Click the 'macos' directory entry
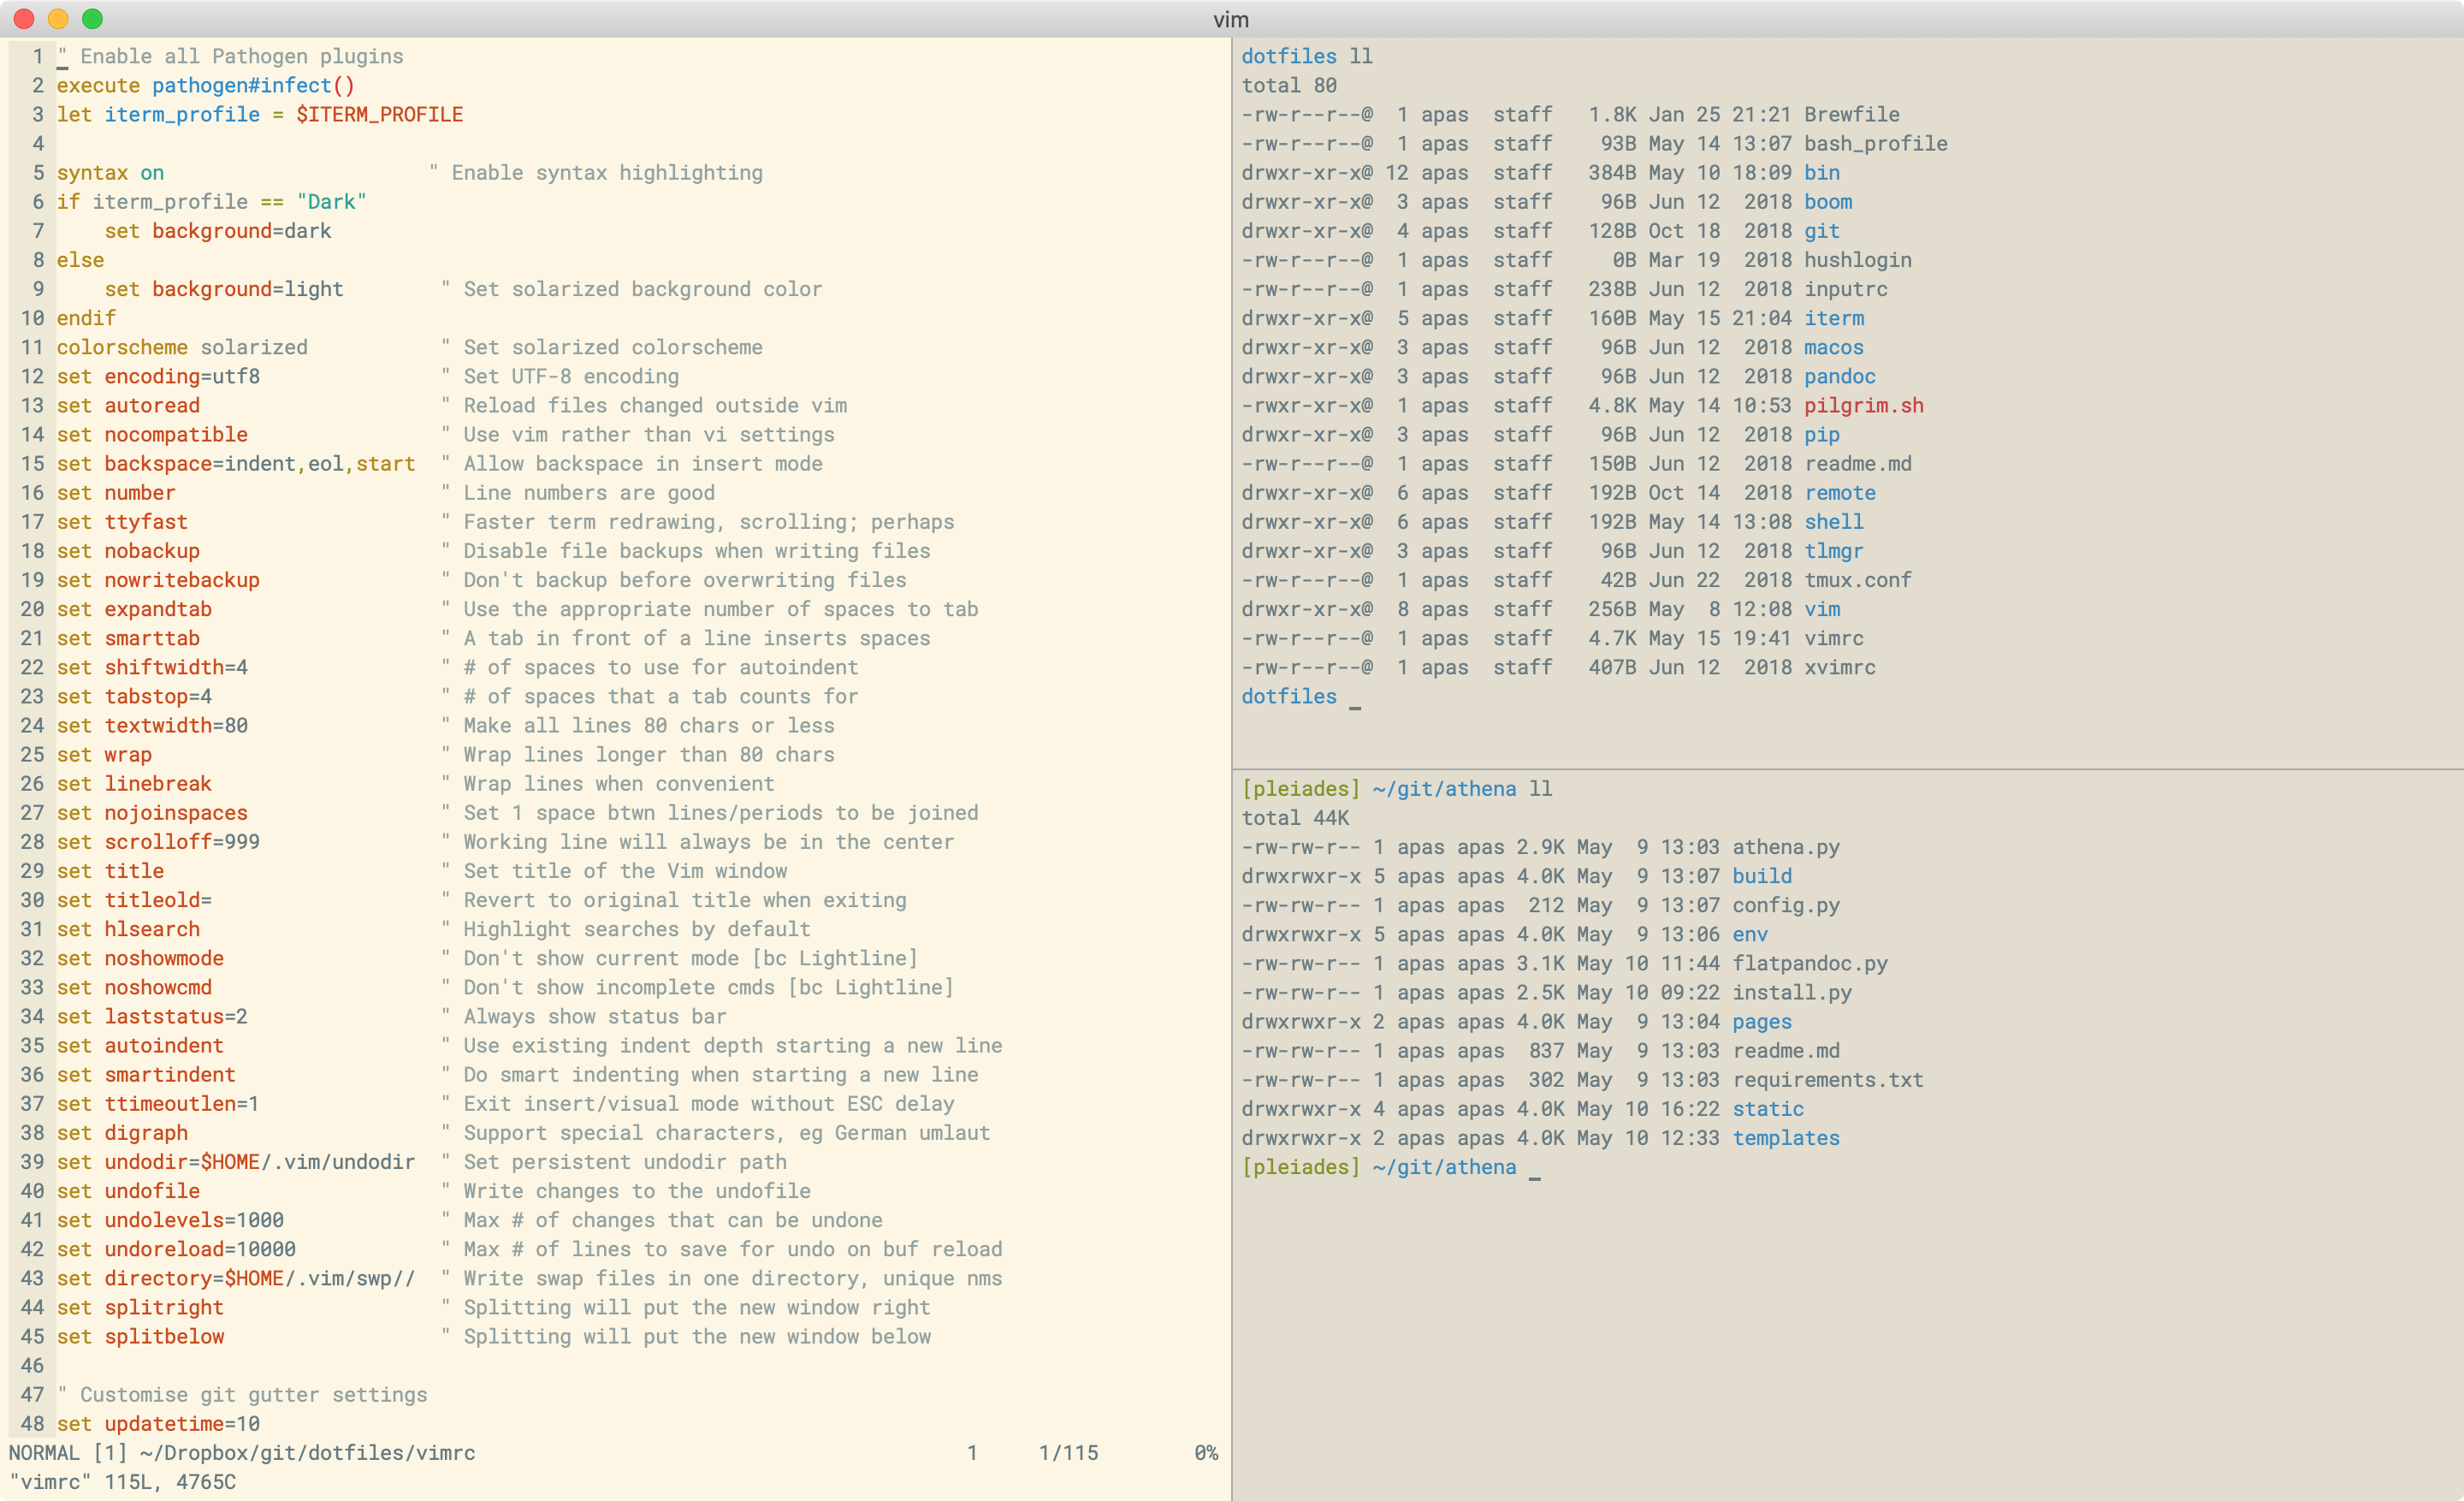Screen dimensions: 2464x1501 1833,347
